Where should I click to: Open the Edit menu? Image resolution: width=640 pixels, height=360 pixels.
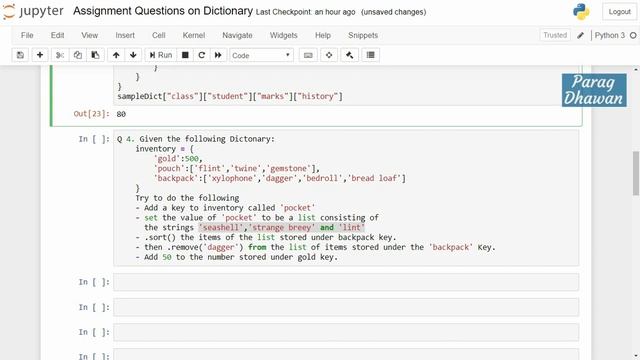pyautogui.click(x=58, y=36)
